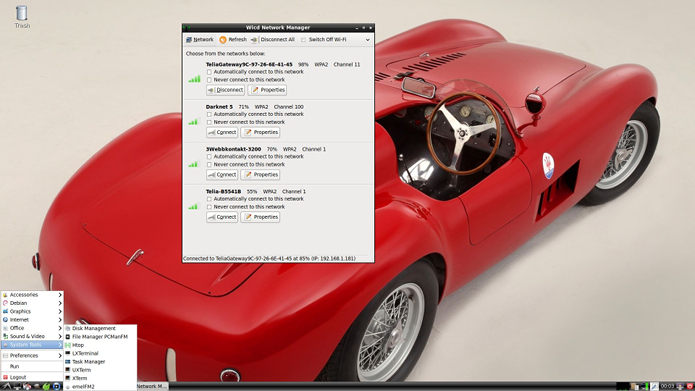Open the Trash icon on the desktop
Image resolution: width=695 pixels, height=391 pixels.
coord(21,17)
